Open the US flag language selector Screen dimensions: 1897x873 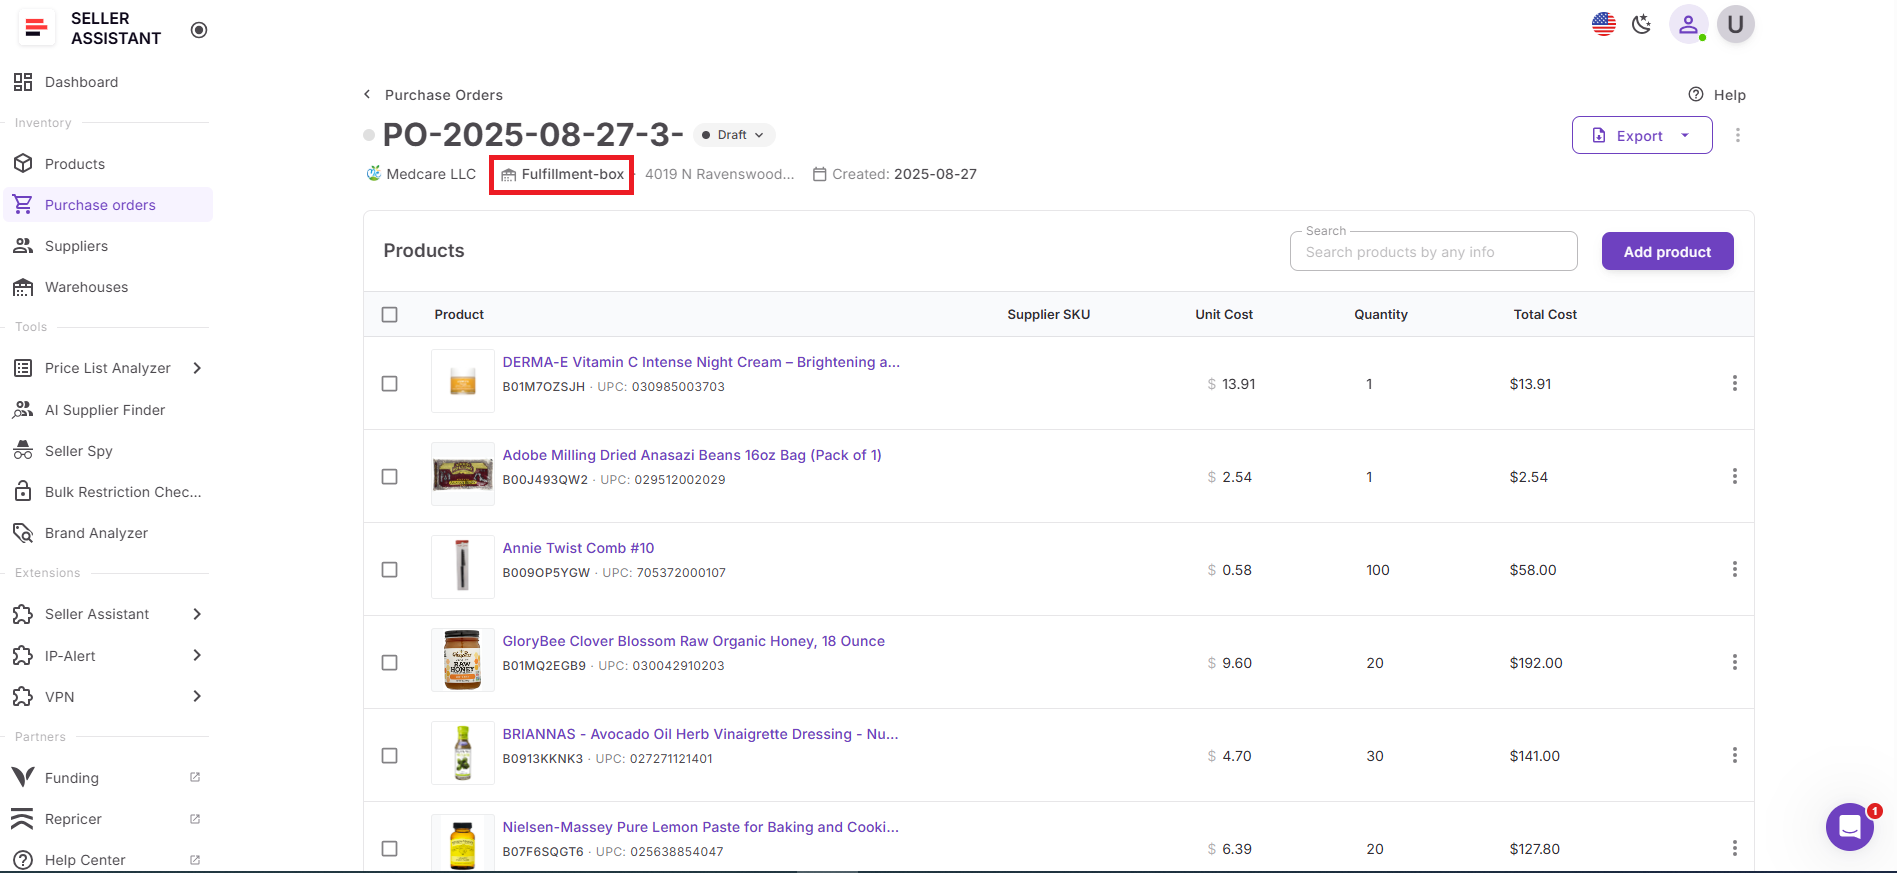pos(1603,25)
